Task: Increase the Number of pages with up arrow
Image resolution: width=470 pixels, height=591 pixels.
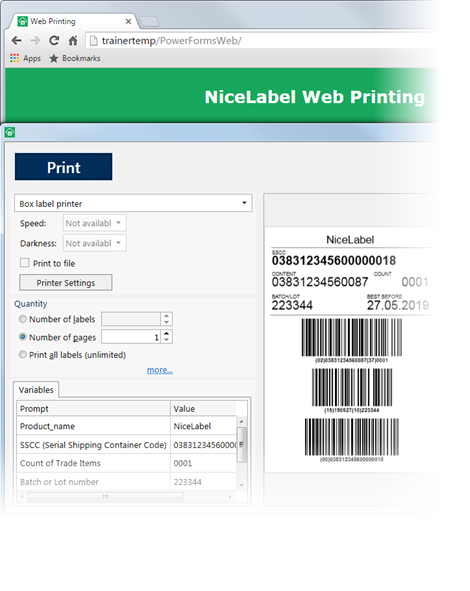Action: (x=167, y=334)
